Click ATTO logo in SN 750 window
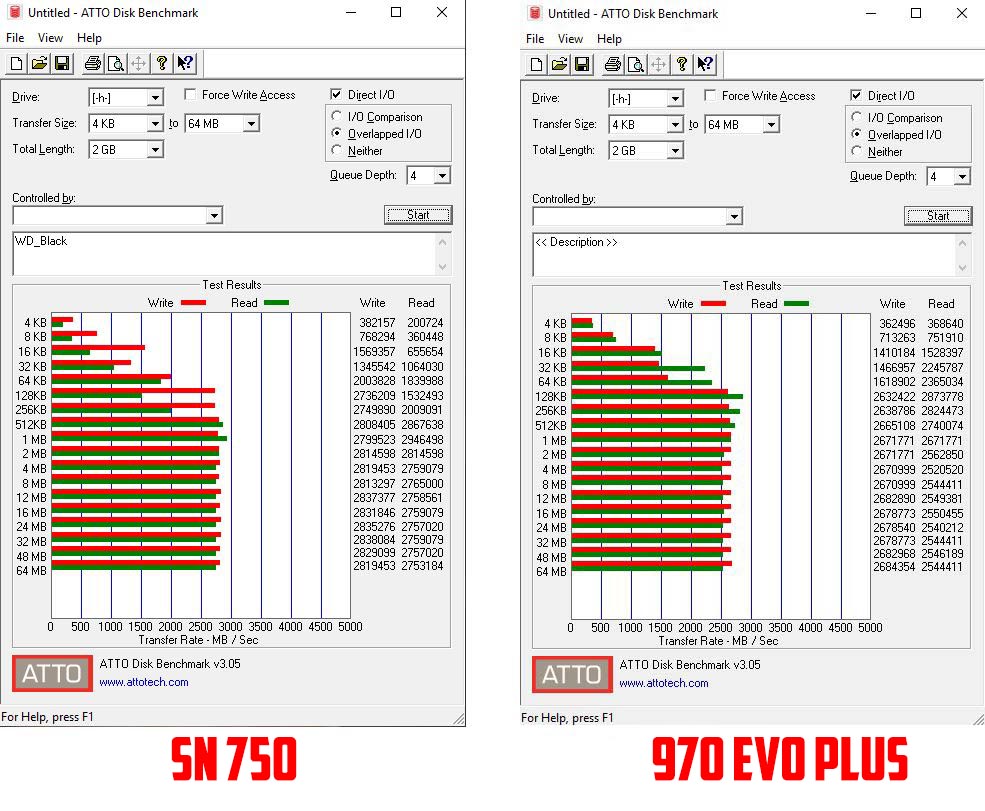 click(52, 673)
